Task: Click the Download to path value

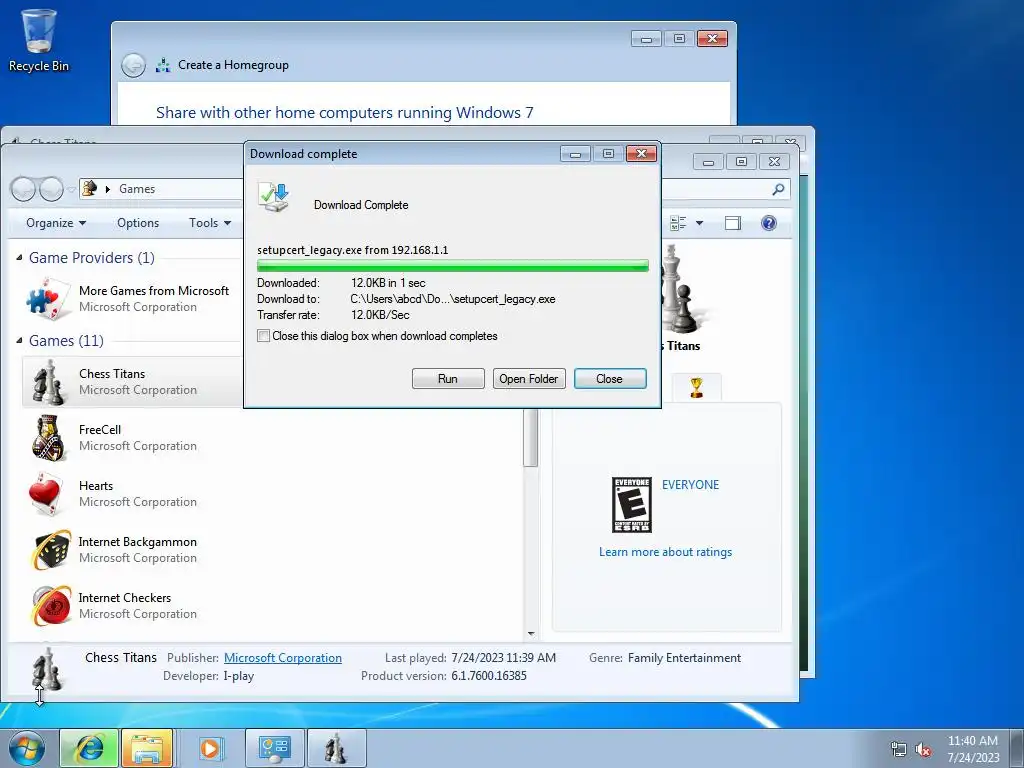Action: click(x=453, y=299)
